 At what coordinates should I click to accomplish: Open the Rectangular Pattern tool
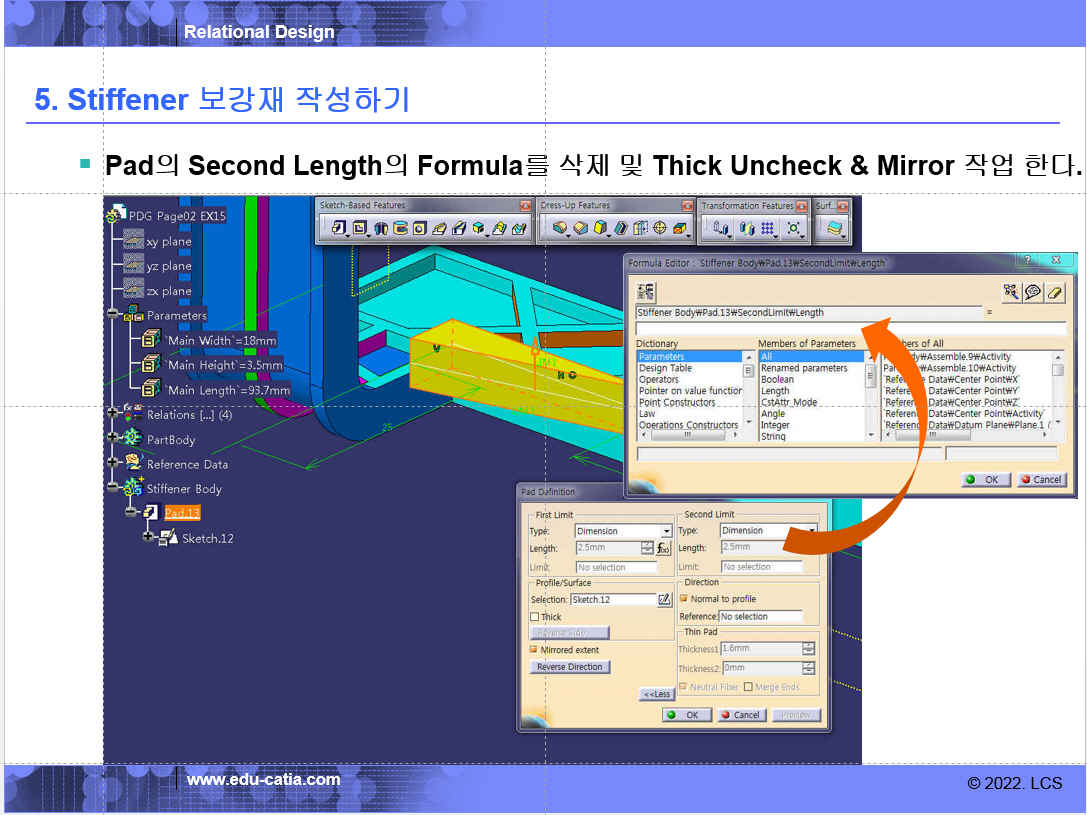pyautogui.click(x=768, y=228)
